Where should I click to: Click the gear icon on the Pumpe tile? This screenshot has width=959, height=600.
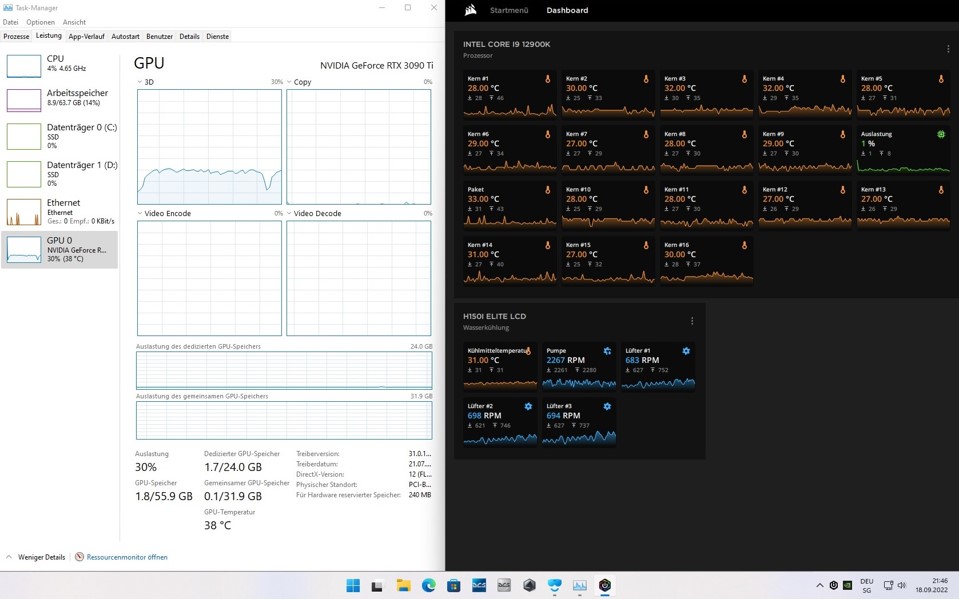pos(607,351)
